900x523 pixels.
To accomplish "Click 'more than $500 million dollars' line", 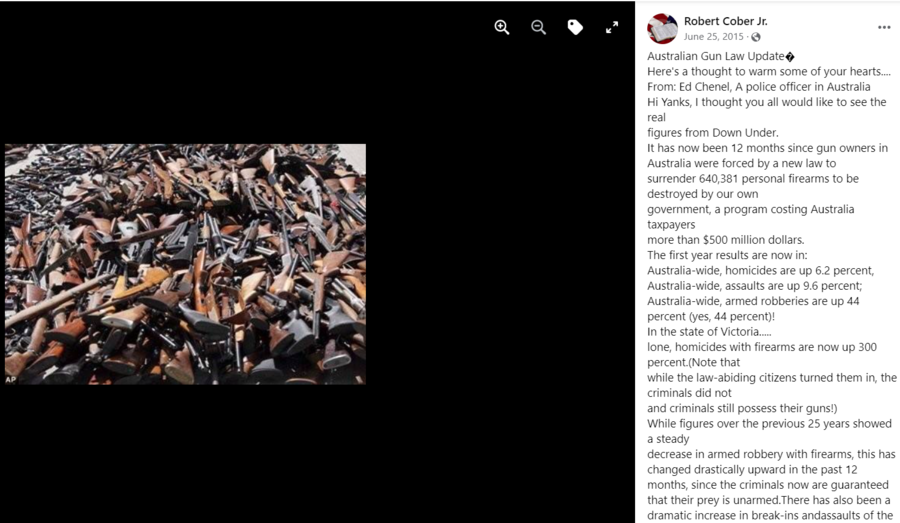I will (x=726, y=240).
